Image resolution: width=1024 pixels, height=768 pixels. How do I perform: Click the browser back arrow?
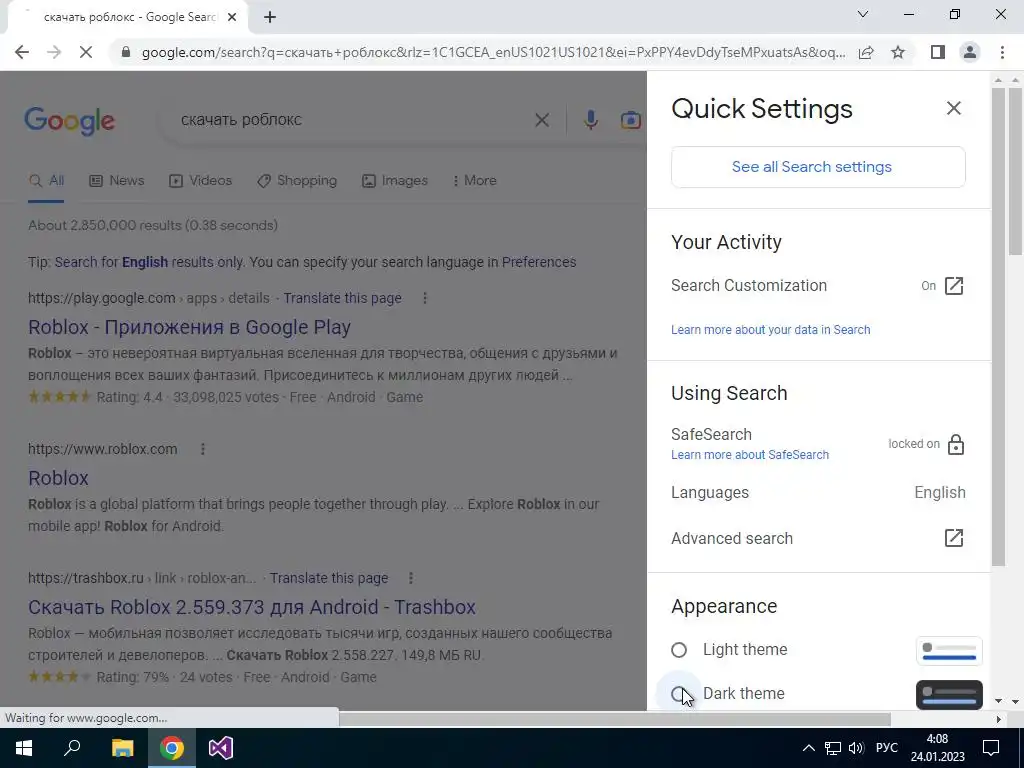pyautogui.click(x=22, y=52)
